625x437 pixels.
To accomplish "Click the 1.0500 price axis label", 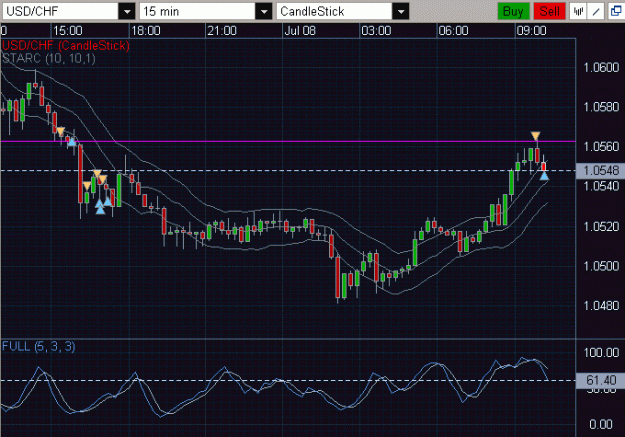I will 601,266.
